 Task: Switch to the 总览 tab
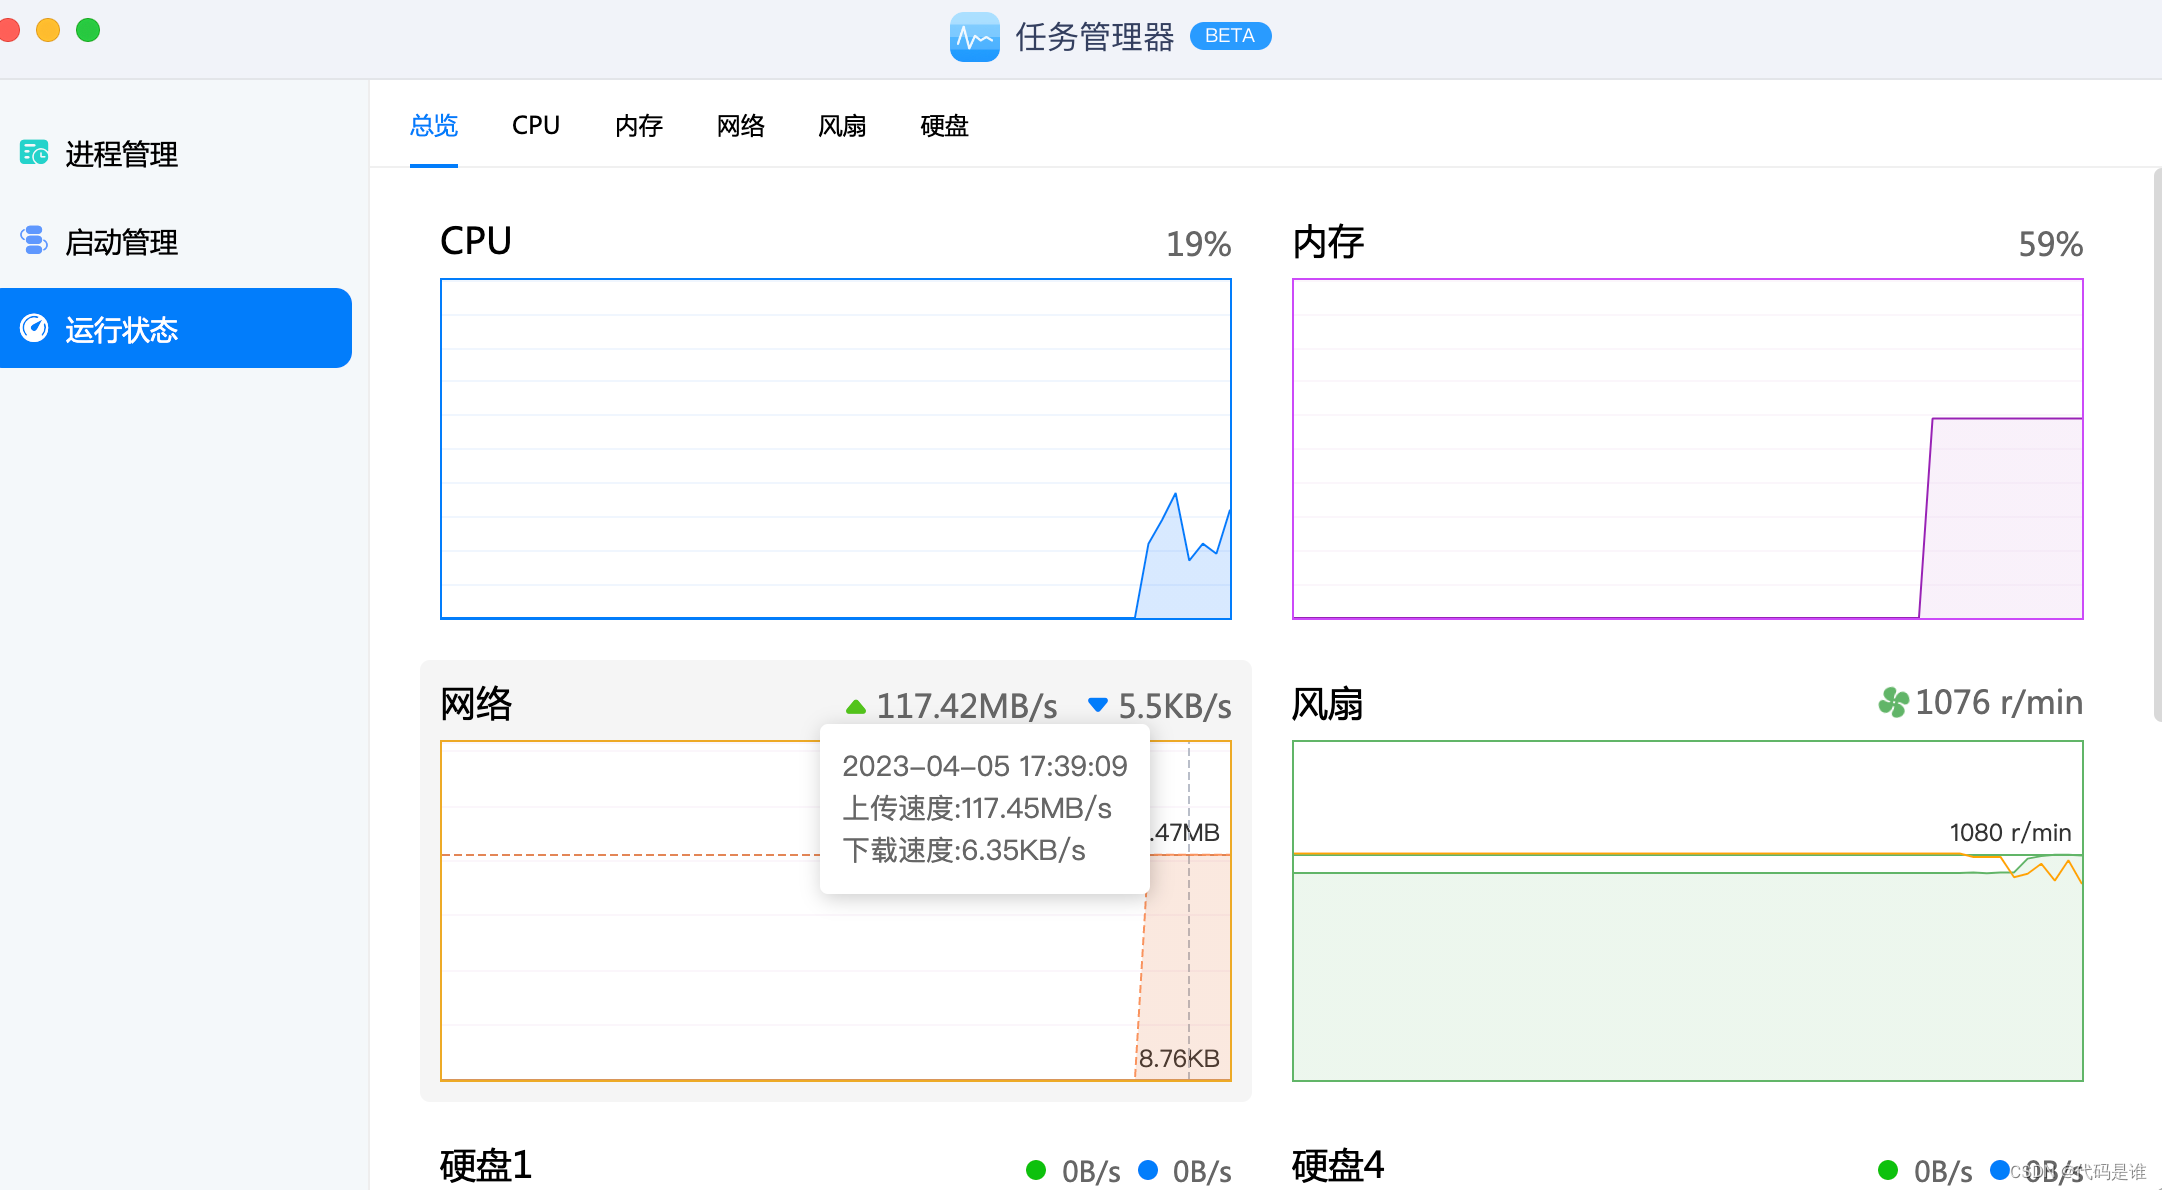click(434, 126)
